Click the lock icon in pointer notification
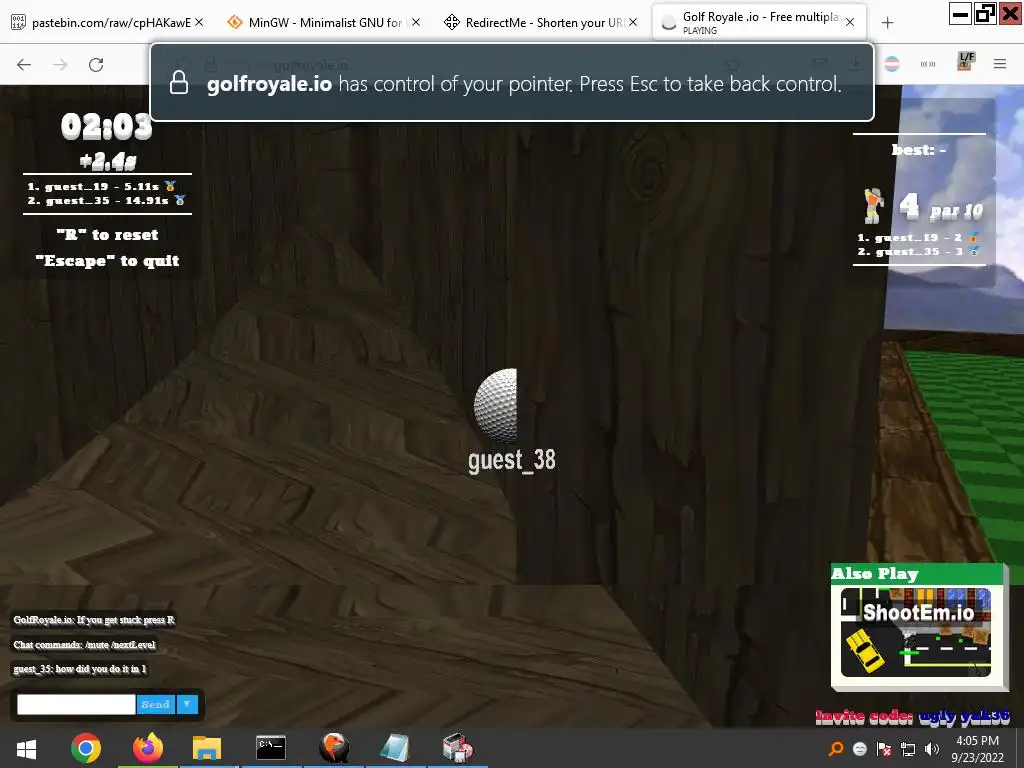 (179, 83)
